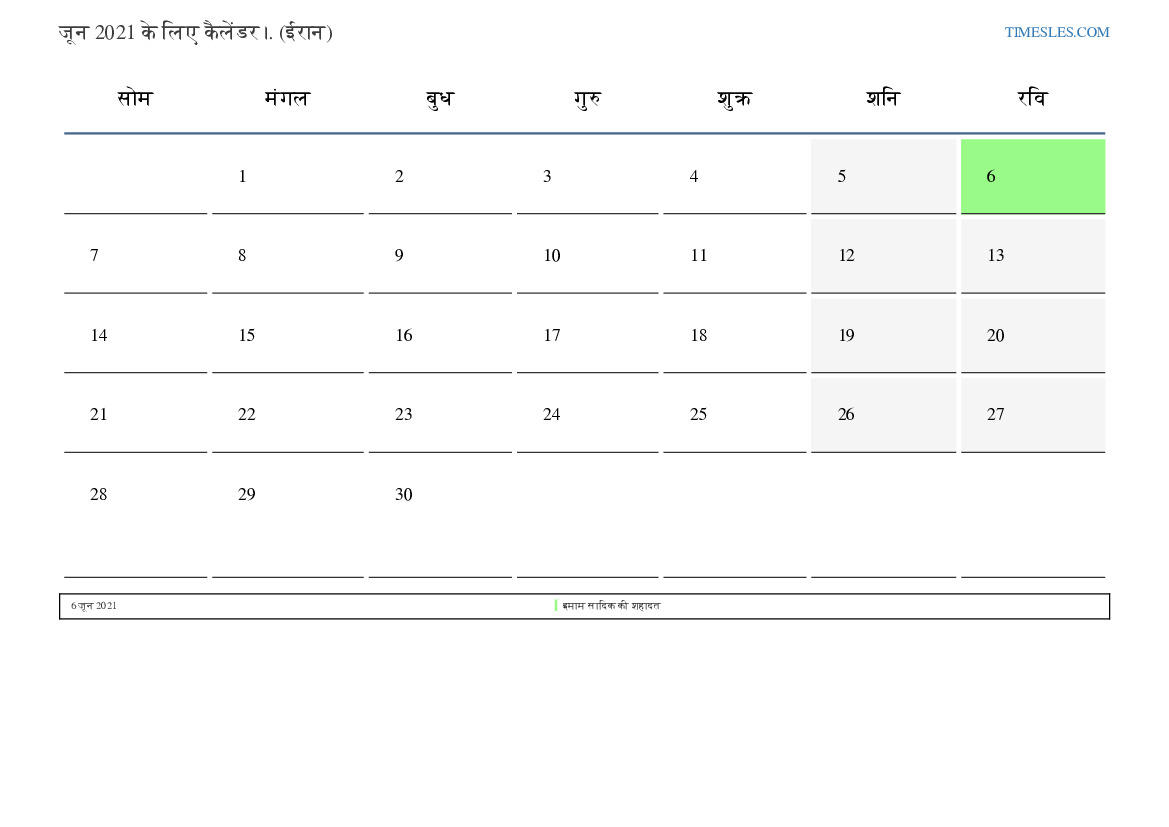Click the date 21 cell
Image resolution: width=1169 pixels, height=827 pixels.
(x=99, y=415)
